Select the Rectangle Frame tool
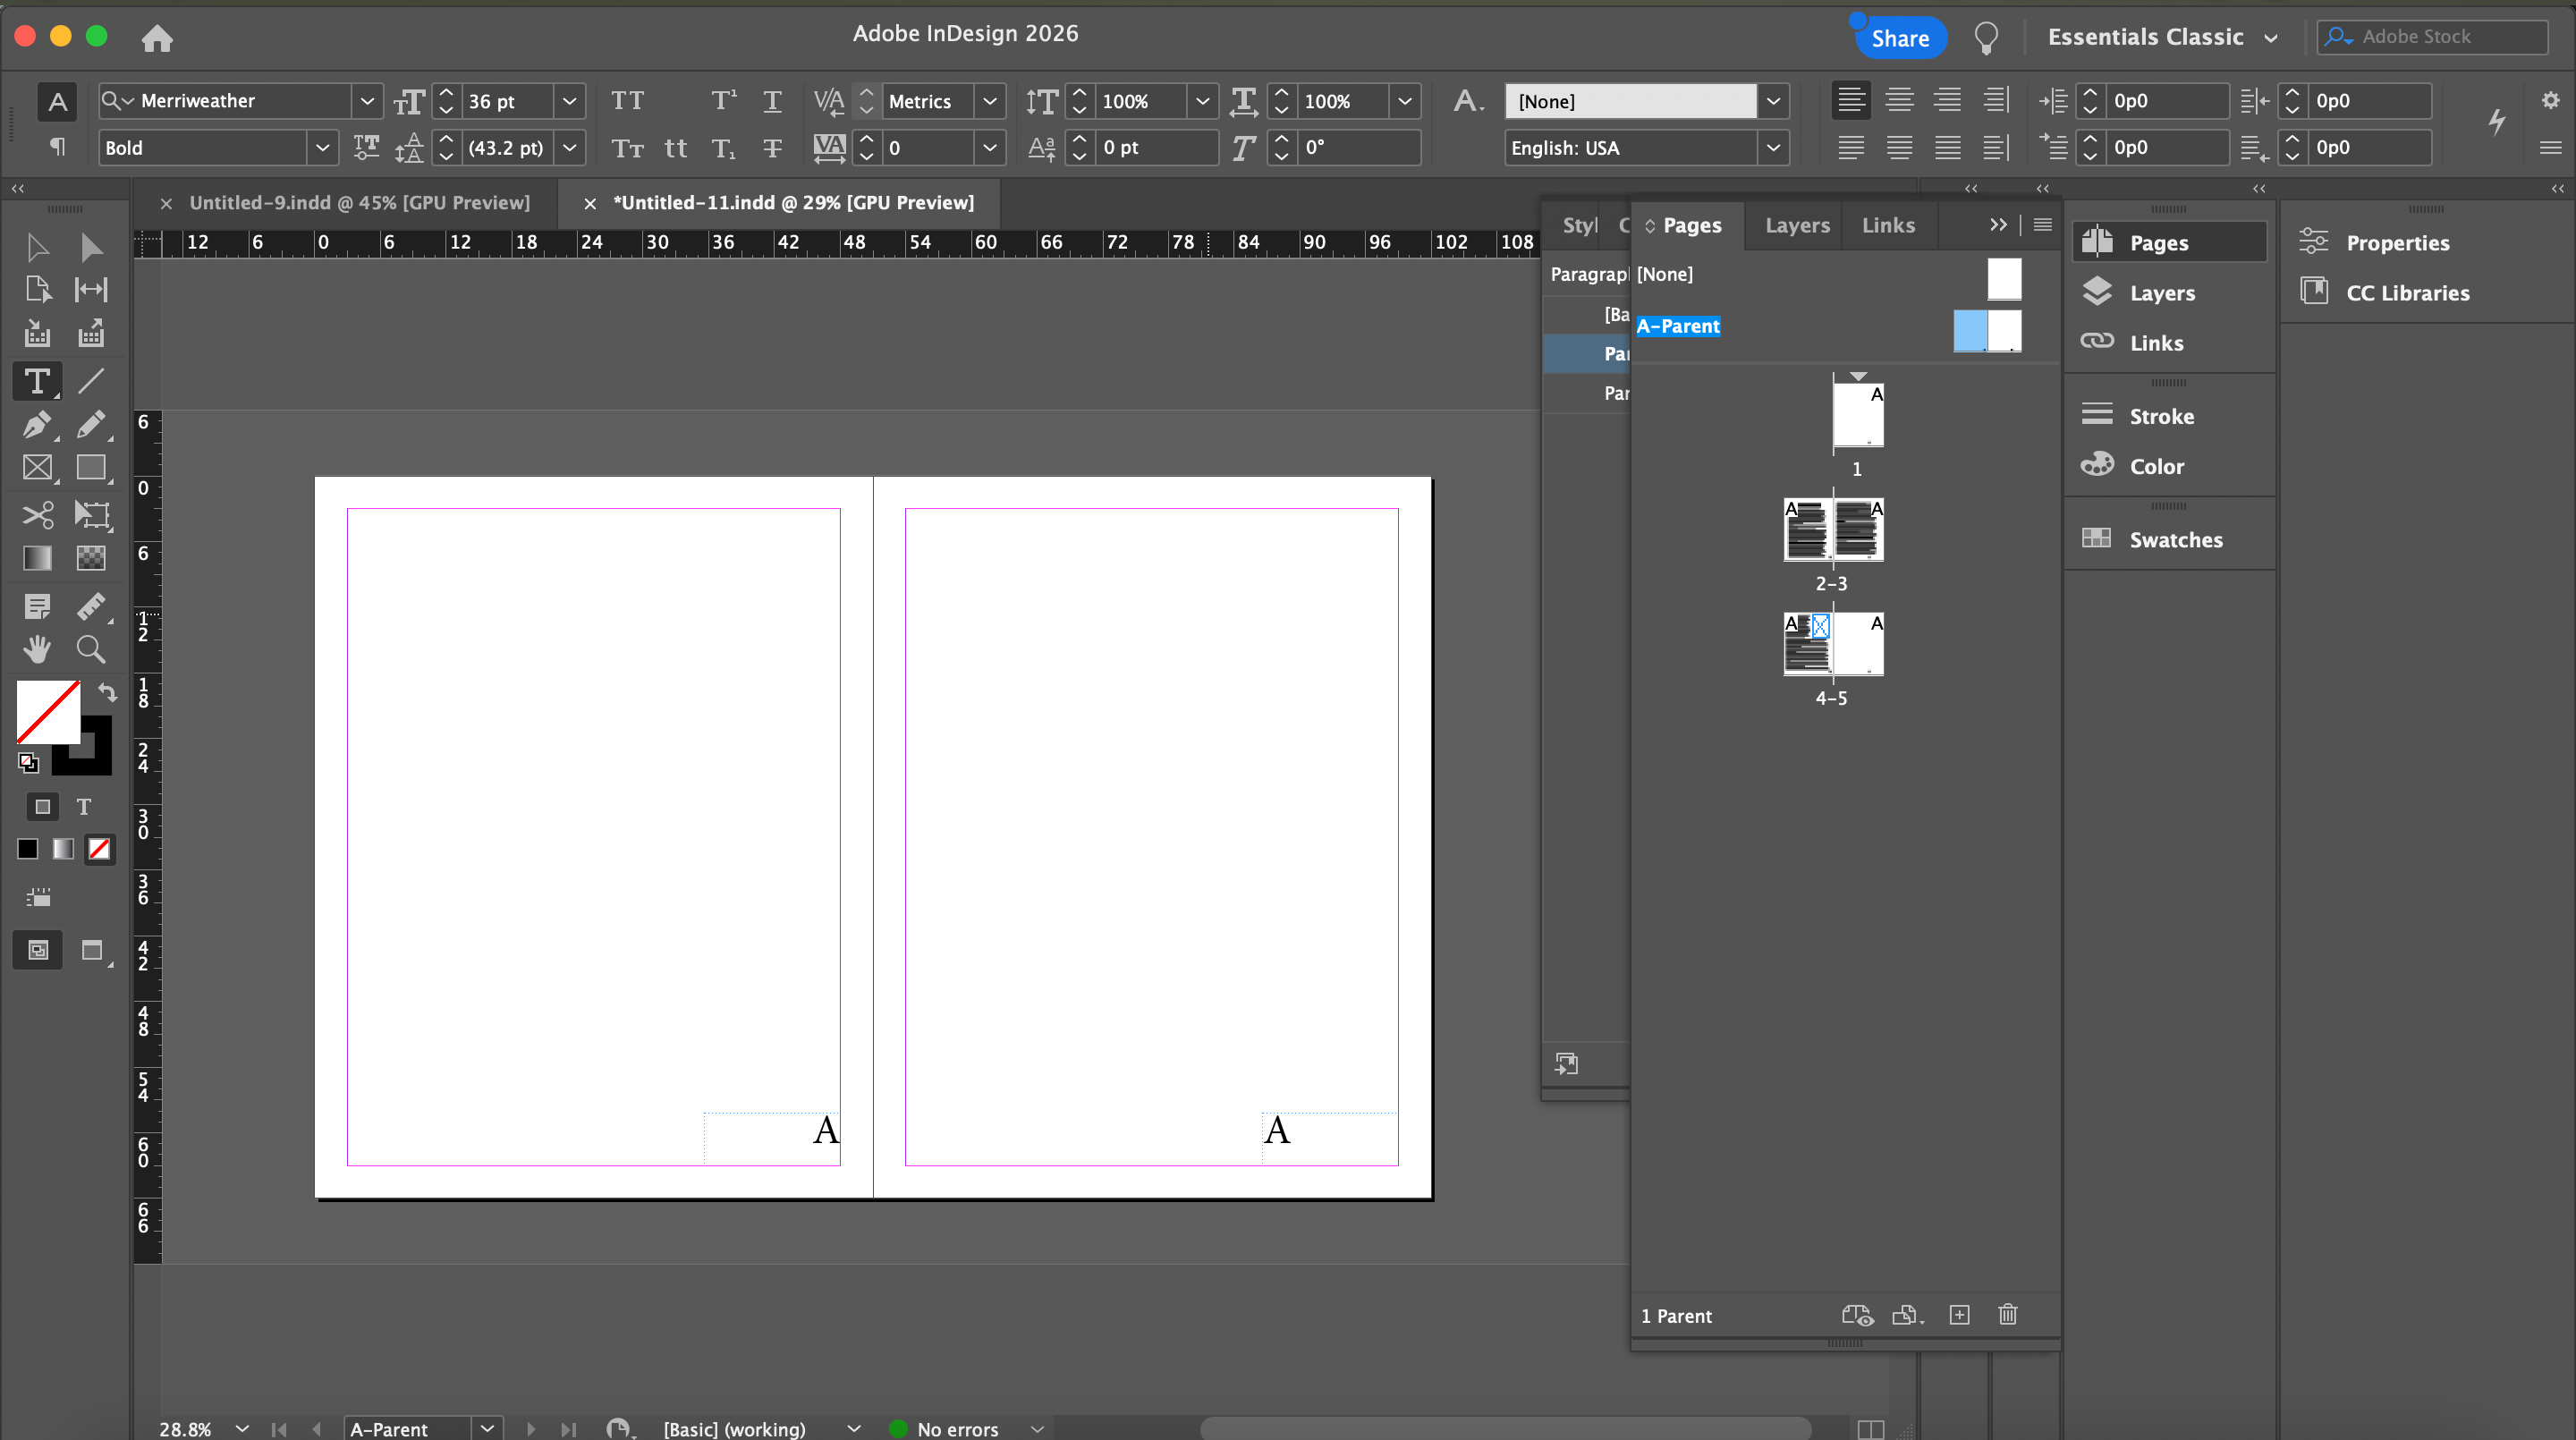Viewport: 2576px width, 1440px height. click(37, 468)
